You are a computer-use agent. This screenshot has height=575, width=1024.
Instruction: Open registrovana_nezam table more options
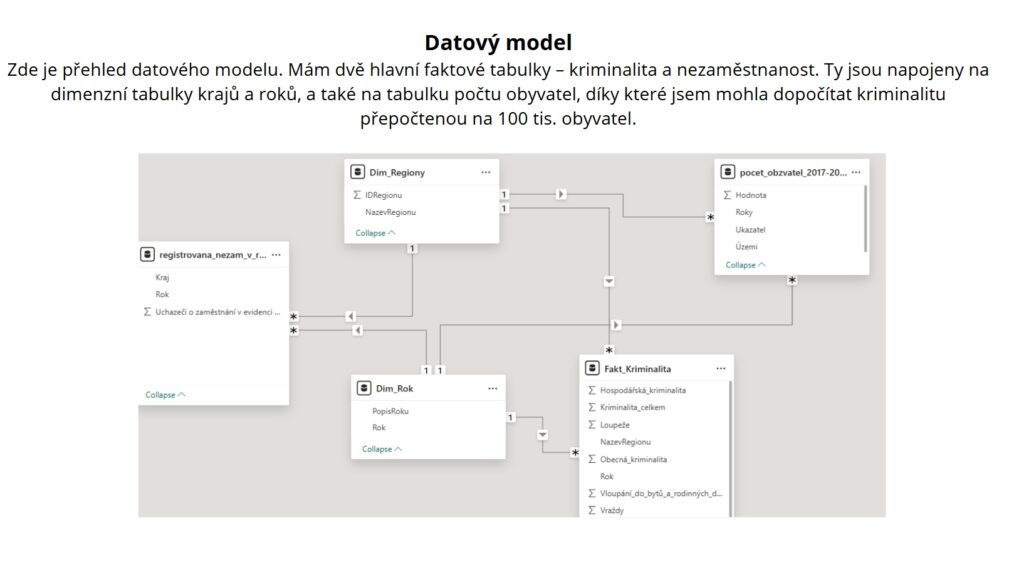click(276, 255)
